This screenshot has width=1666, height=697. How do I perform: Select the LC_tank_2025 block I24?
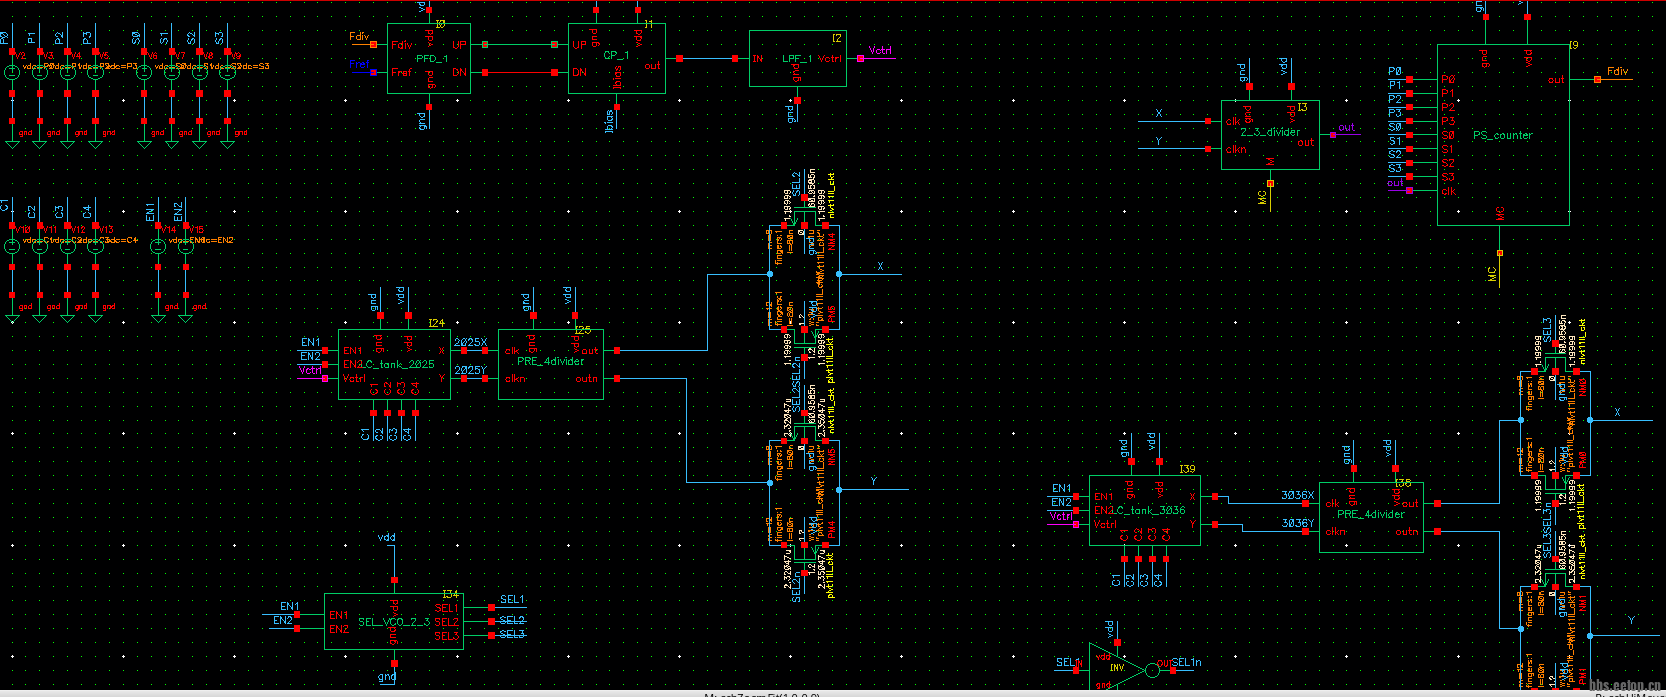[x=395, y=365]
